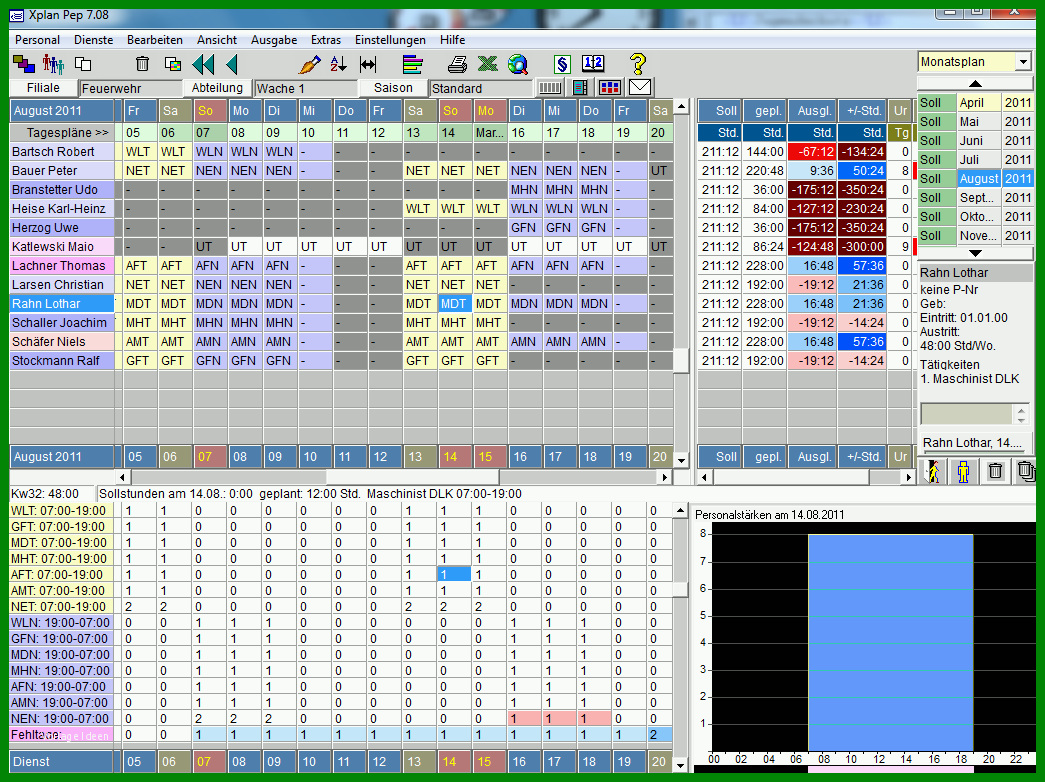Click the blue book view icon
Screen dimensions: 1045x782
point(580,87)
